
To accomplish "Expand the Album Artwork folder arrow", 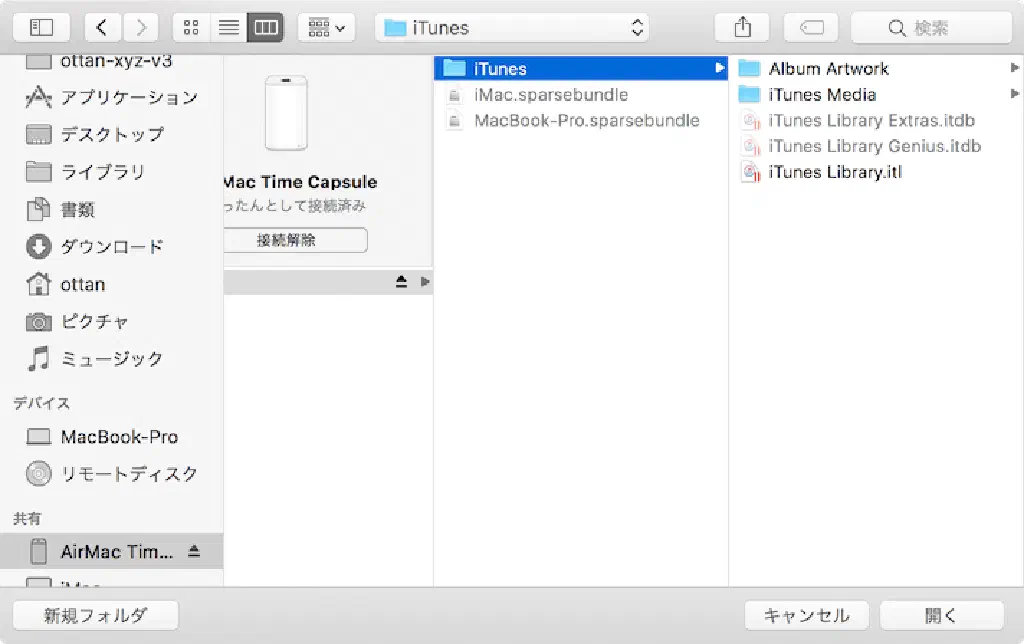I will (1015, 68).
